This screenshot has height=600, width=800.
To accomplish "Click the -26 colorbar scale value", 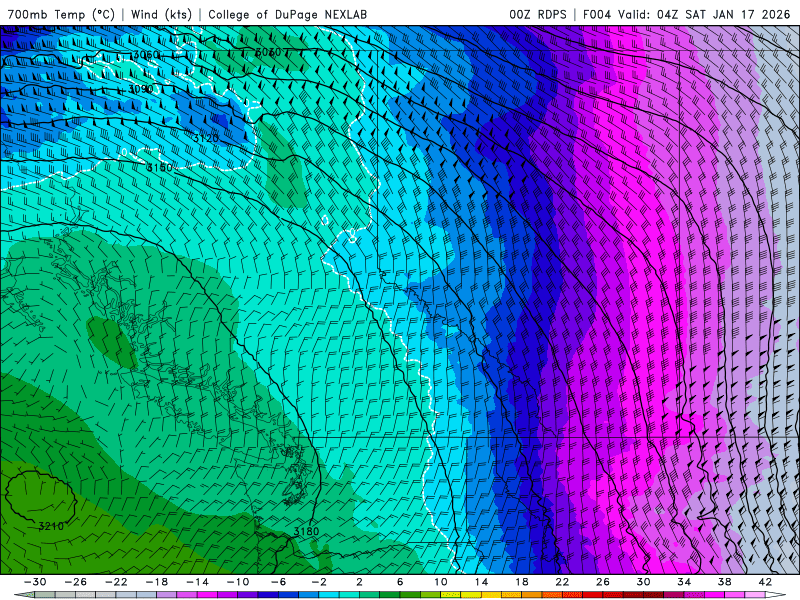I will click(x=76, y=582).
